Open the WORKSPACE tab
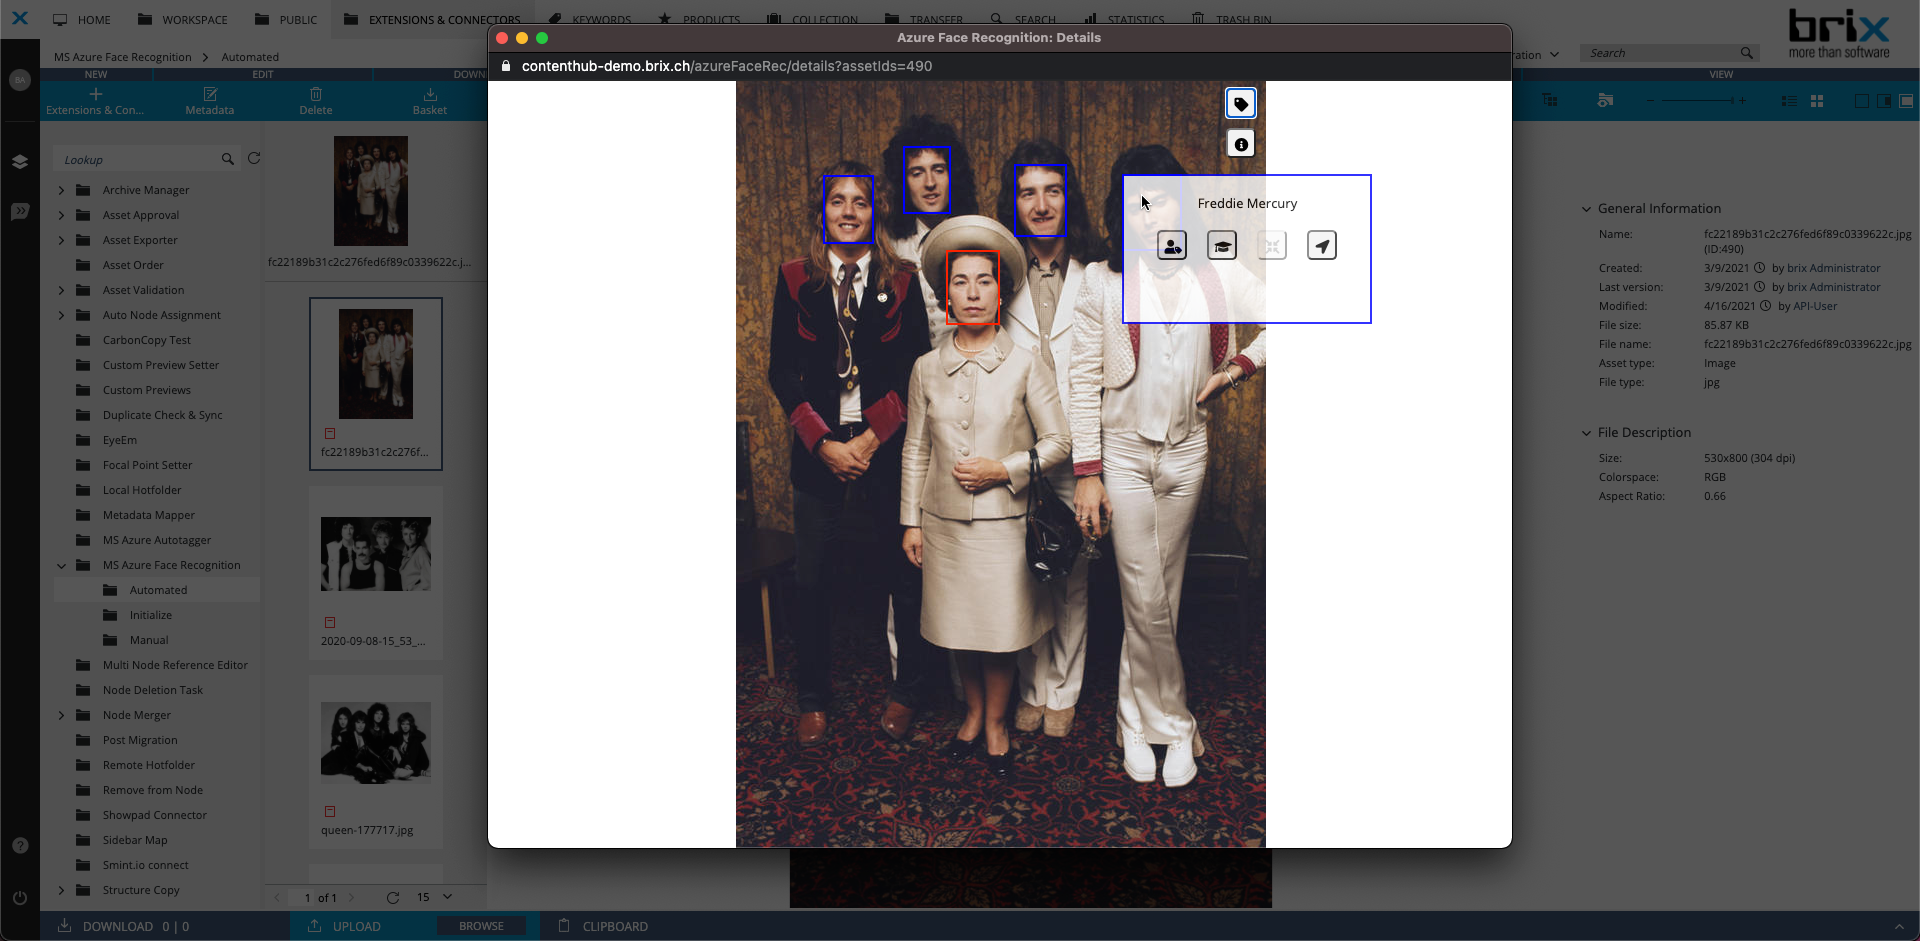Screen dimensions: 1920x941 pyautogui.click(x=183, y=19)
